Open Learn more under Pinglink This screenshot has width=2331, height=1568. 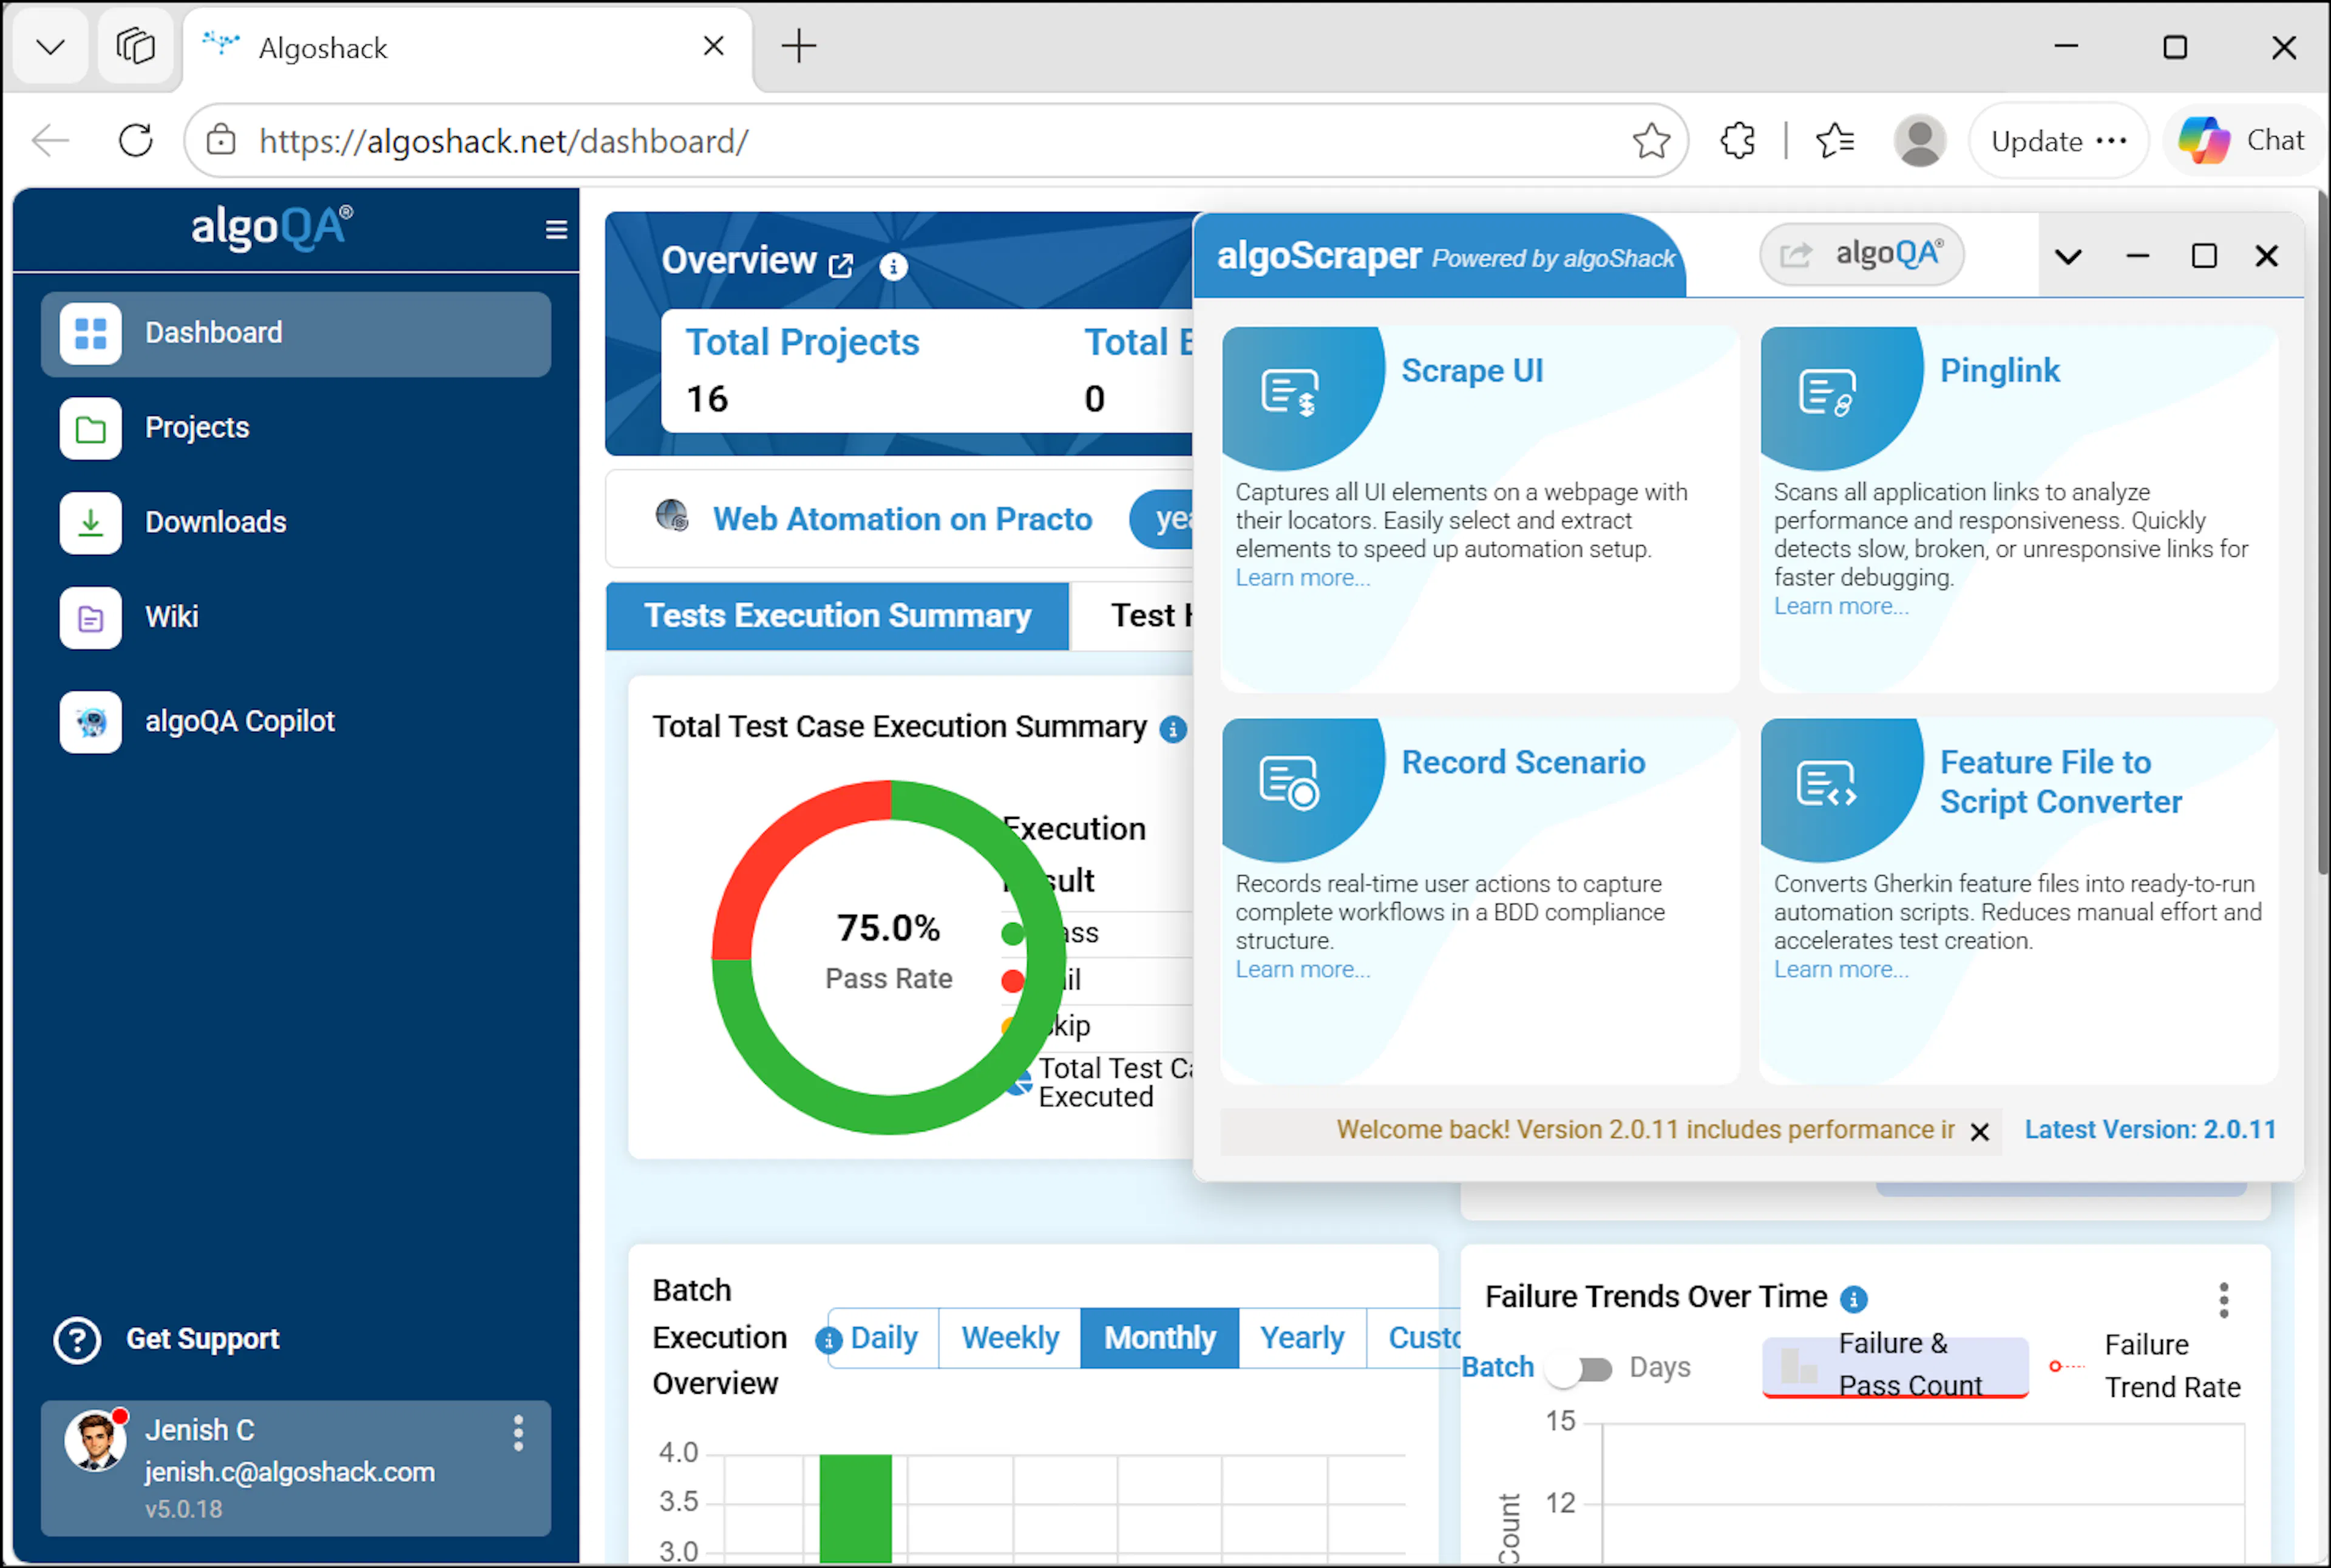[x=1841, y=606]
